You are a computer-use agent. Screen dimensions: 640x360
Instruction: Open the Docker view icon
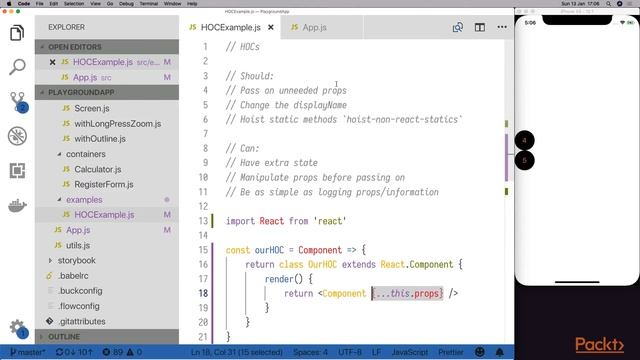coord(17,205)
